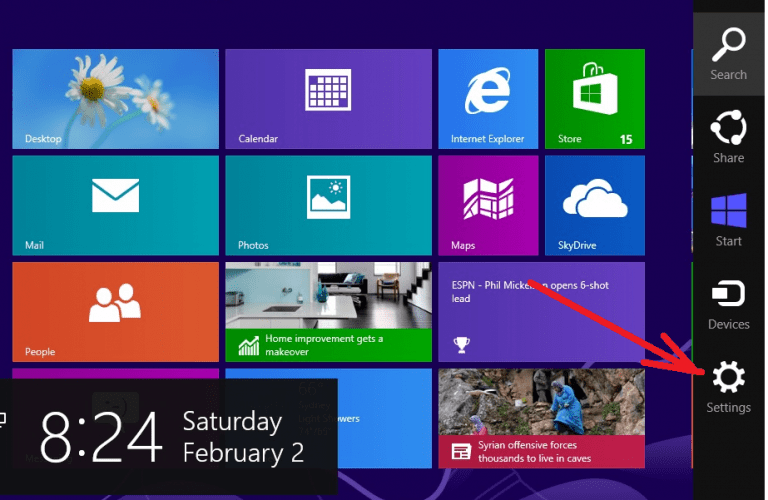This screenshot has width=768, height=500.
Task: Click the Saturday February 2 date text
Action: (x=243, y=437)
